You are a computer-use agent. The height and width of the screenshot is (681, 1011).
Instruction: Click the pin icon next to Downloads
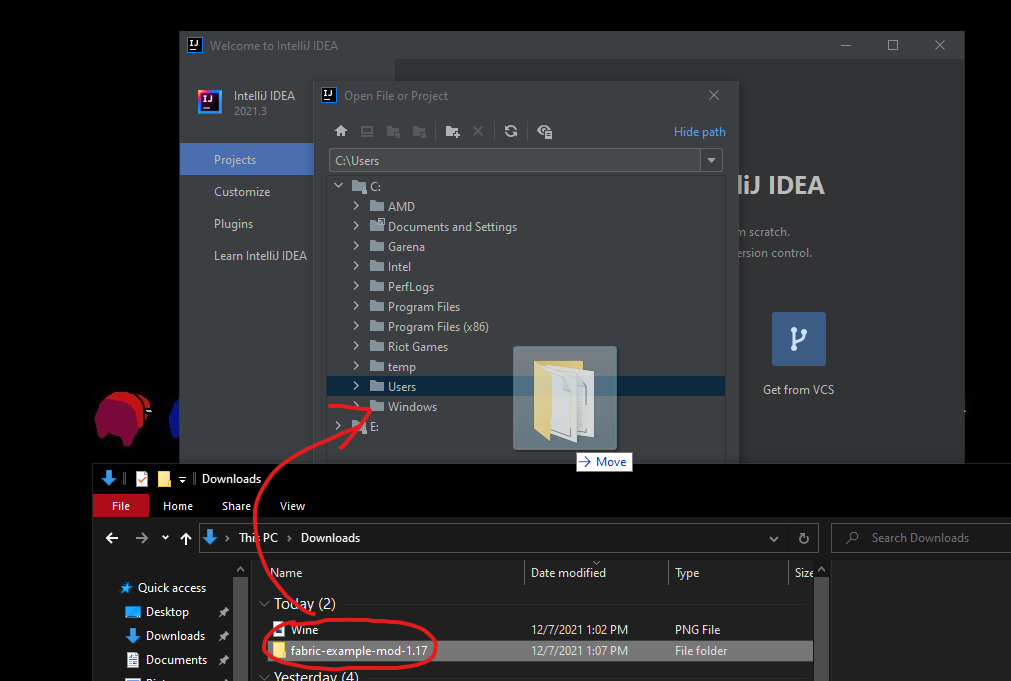pos(223,636)
